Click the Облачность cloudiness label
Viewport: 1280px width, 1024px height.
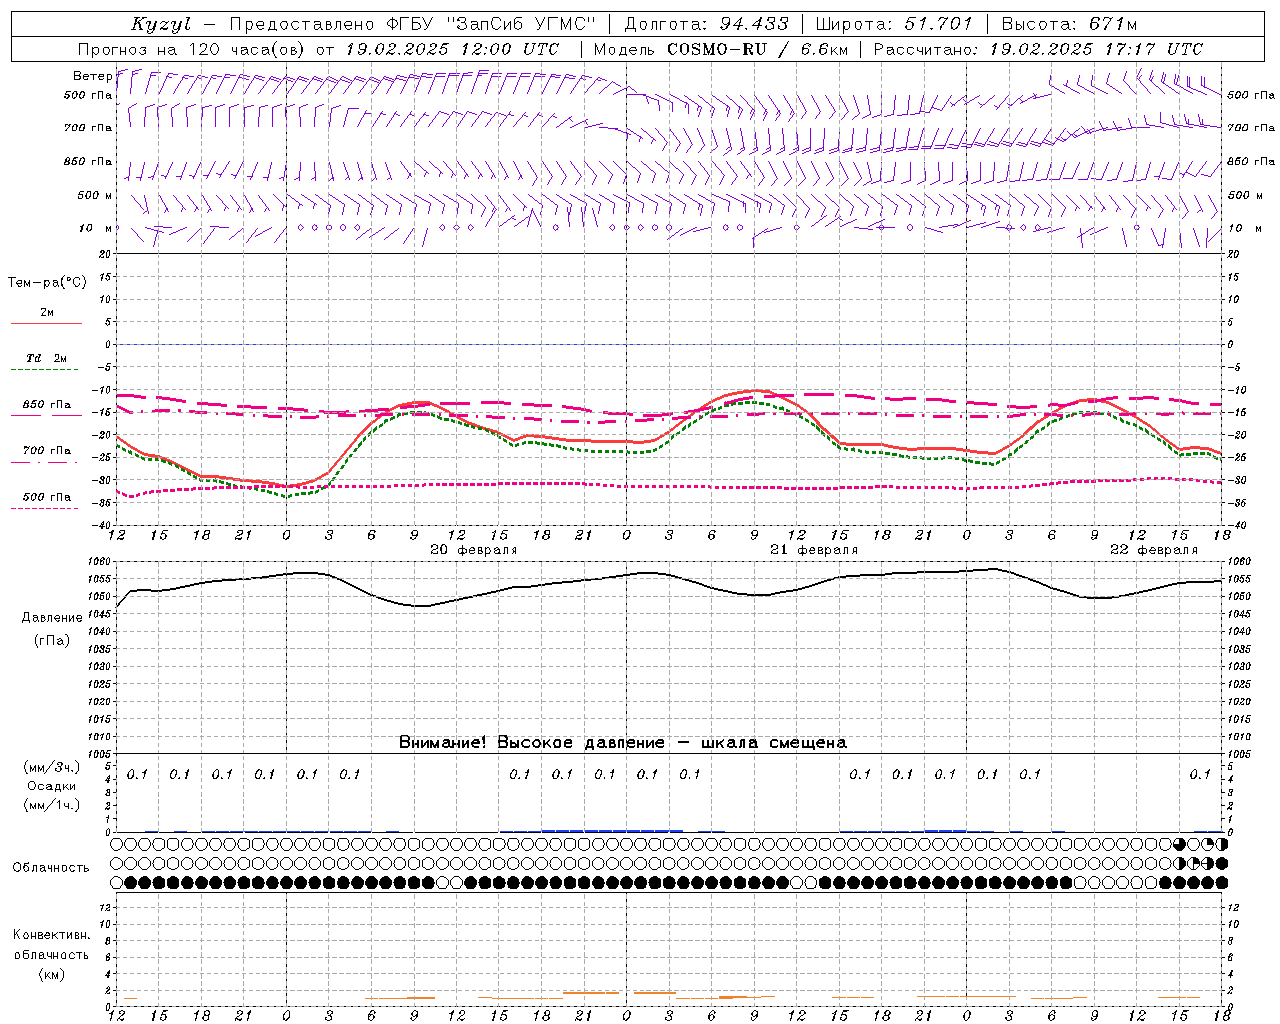[51, 868]
